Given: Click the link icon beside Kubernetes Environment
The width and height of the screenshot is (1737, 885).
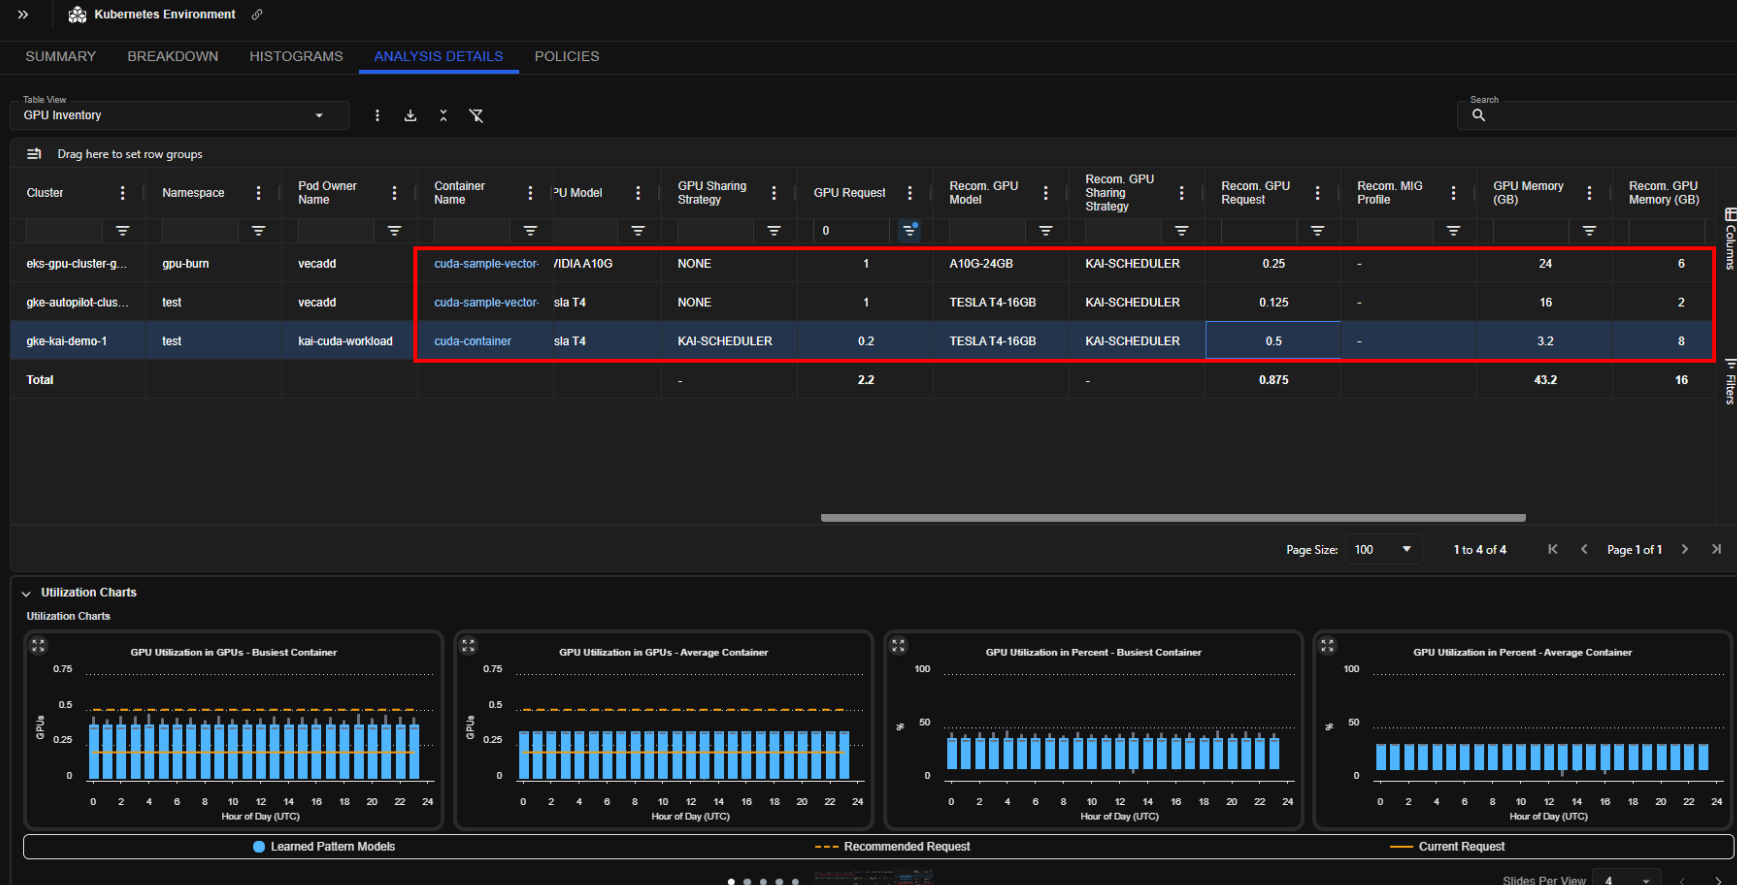Looking at the screenshot, I should click(x=257, y=15).
